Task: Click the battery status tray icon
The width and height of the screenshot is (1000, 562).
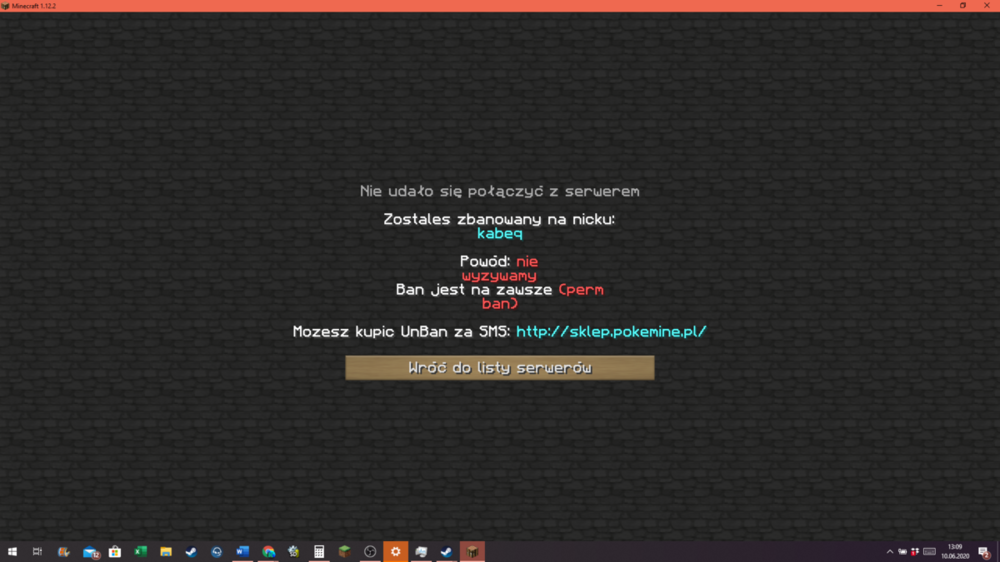Action: pos(902,552)
